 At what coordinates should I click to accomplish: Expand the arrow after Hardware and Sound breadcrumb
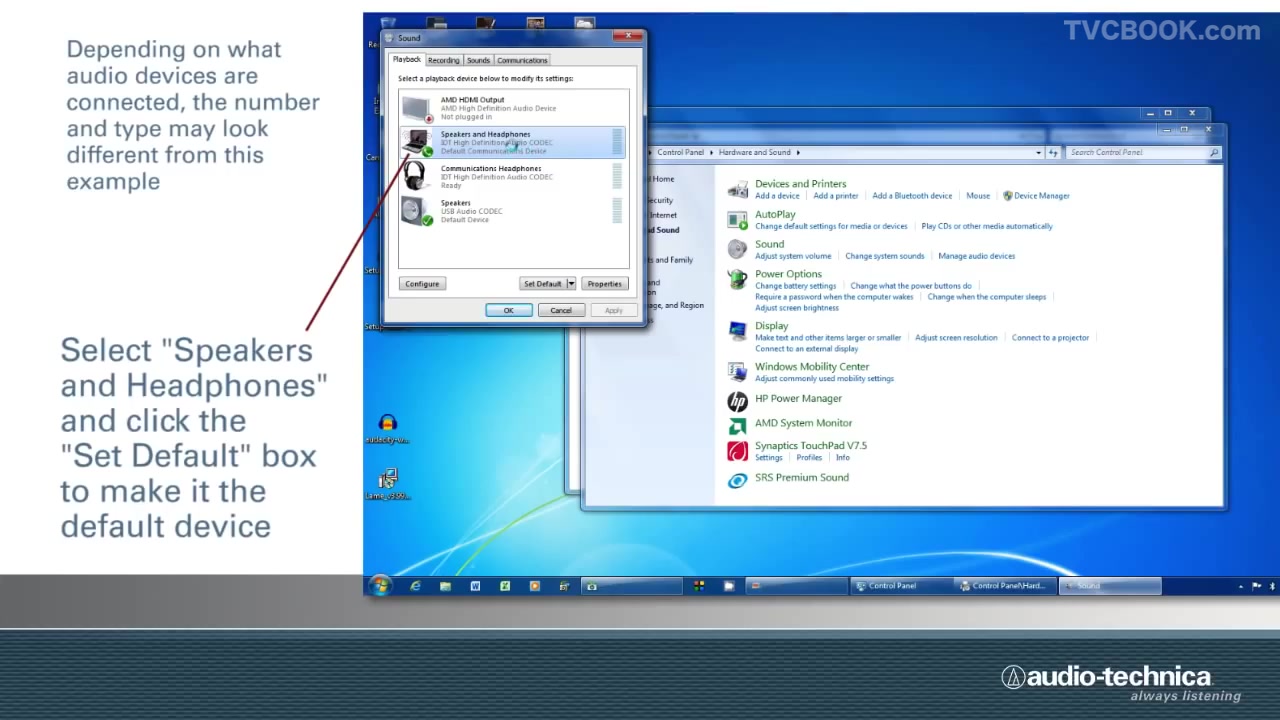coord(798,152)
